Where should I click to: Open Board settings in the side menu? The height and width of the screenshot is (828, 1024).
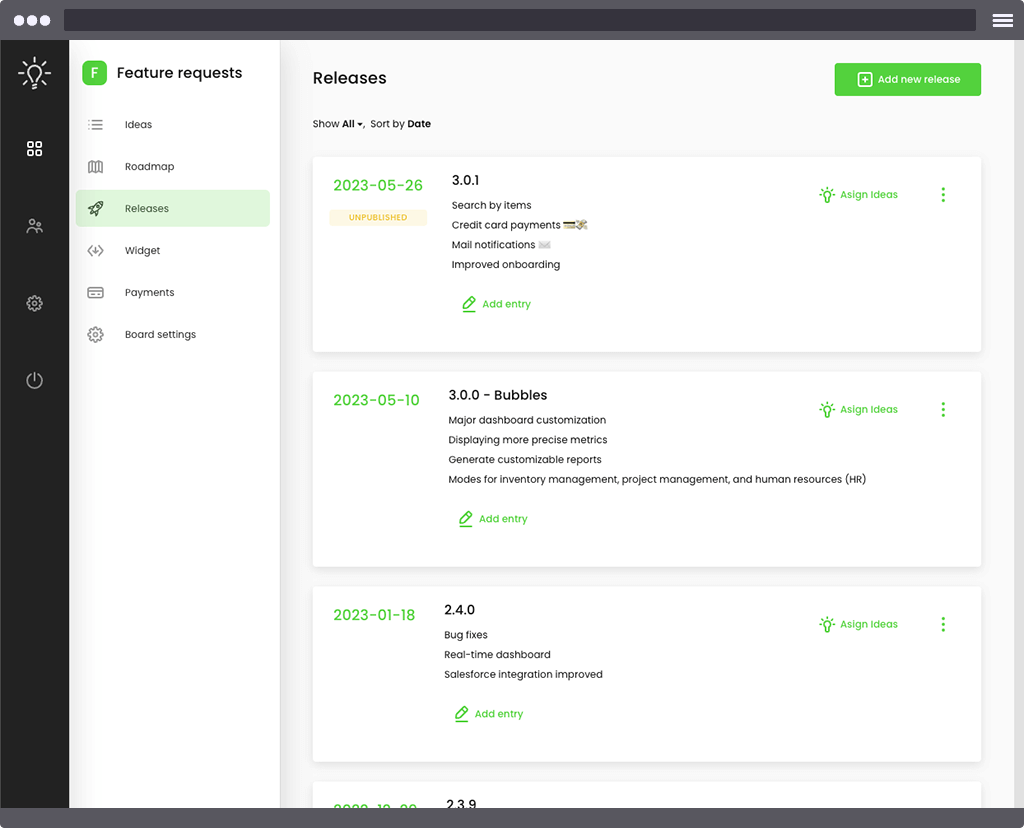(x=160, y=335)
